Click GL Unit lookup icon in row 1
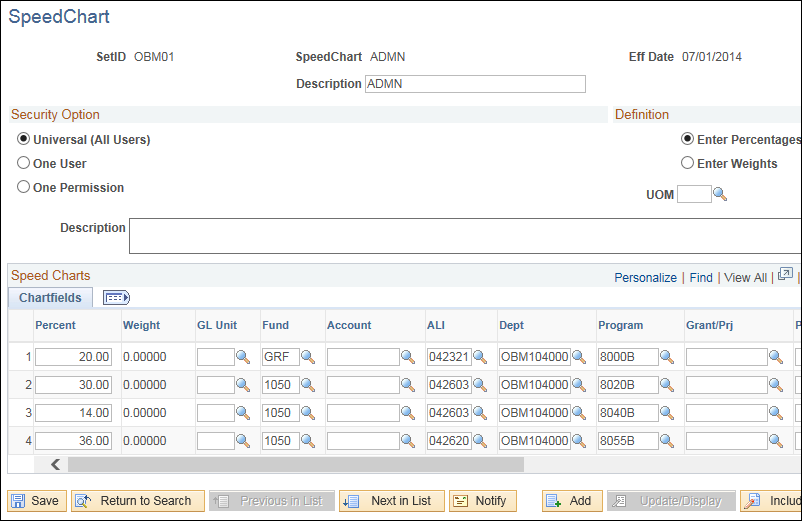The height and width of the screenshot is (521, 802). [x=243, y=357]
